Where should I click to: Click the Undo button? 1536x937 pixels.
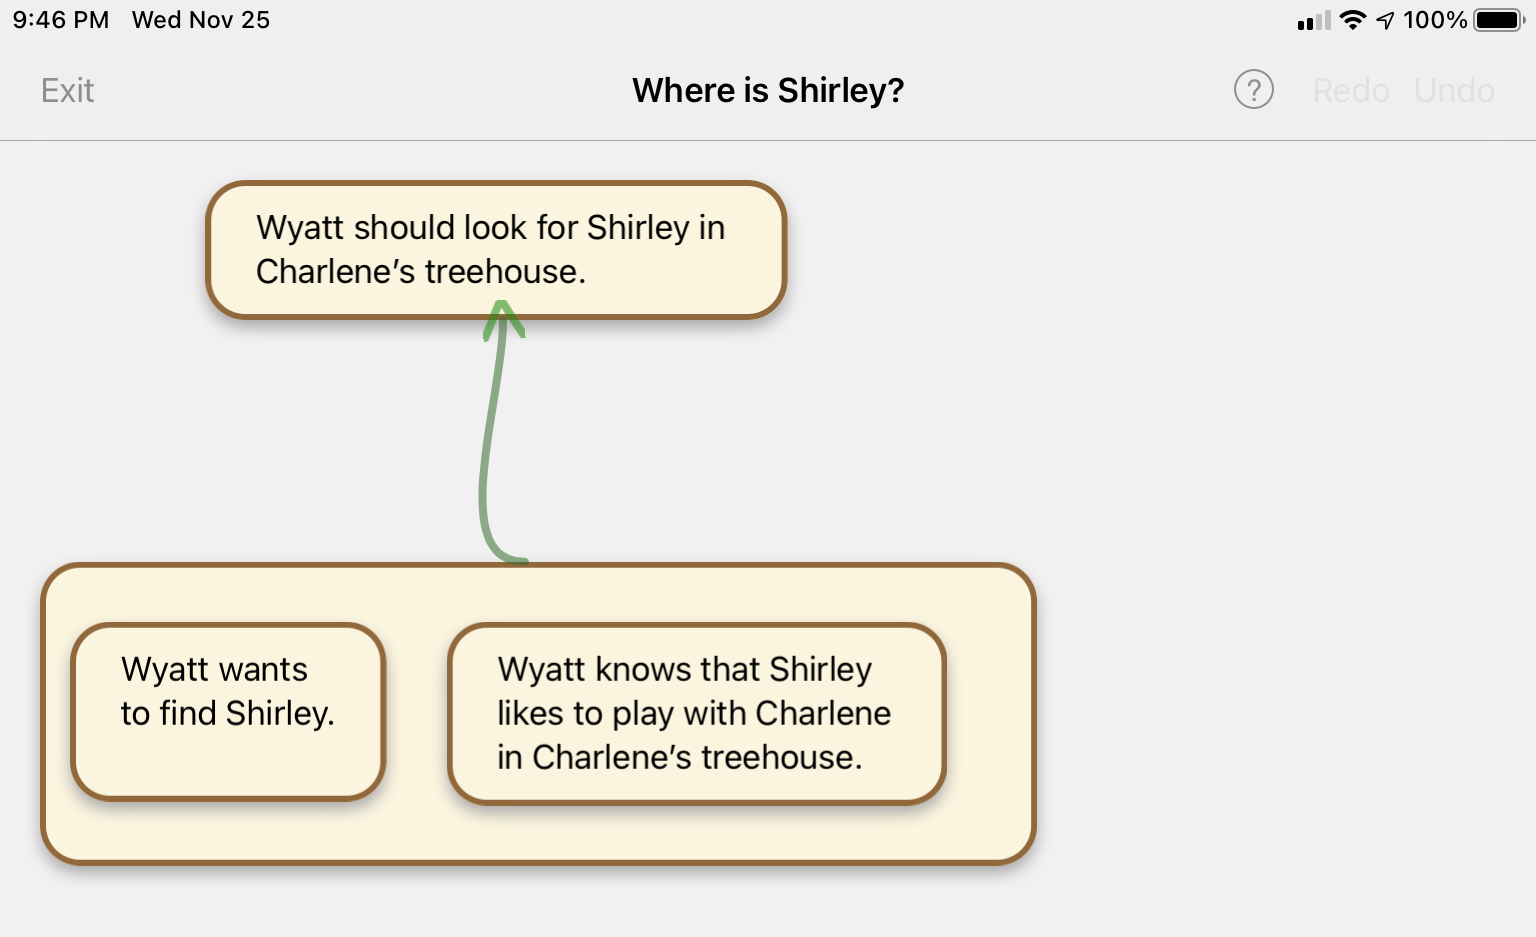[x=1454, y=90]
